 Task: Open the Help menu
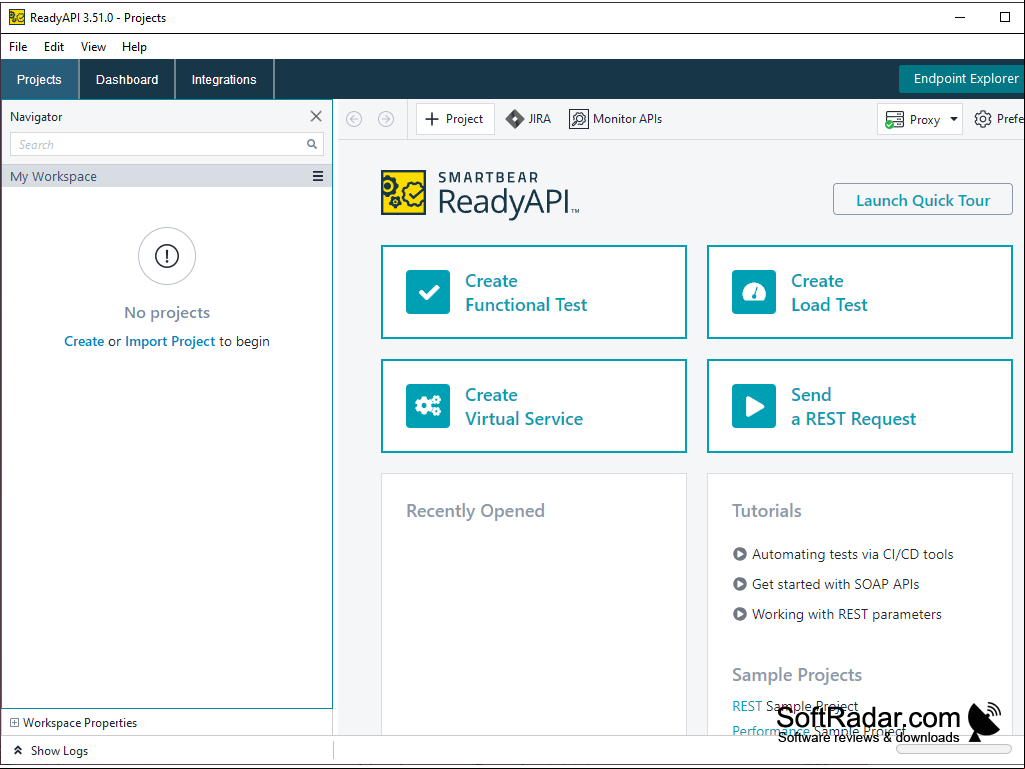(x=134, y=47)
